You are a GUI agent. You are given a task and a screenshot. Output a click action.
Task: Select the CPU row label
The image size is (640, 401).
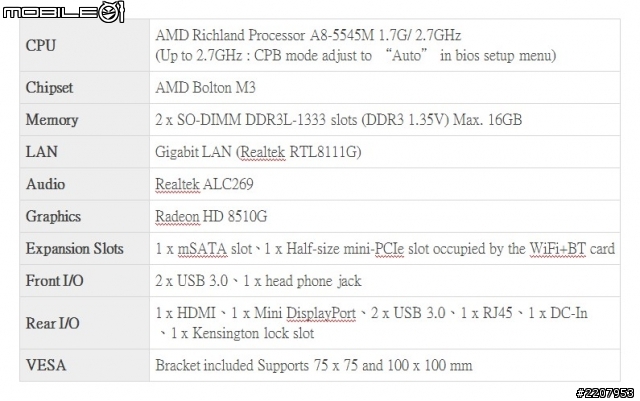tap(40, 45)
